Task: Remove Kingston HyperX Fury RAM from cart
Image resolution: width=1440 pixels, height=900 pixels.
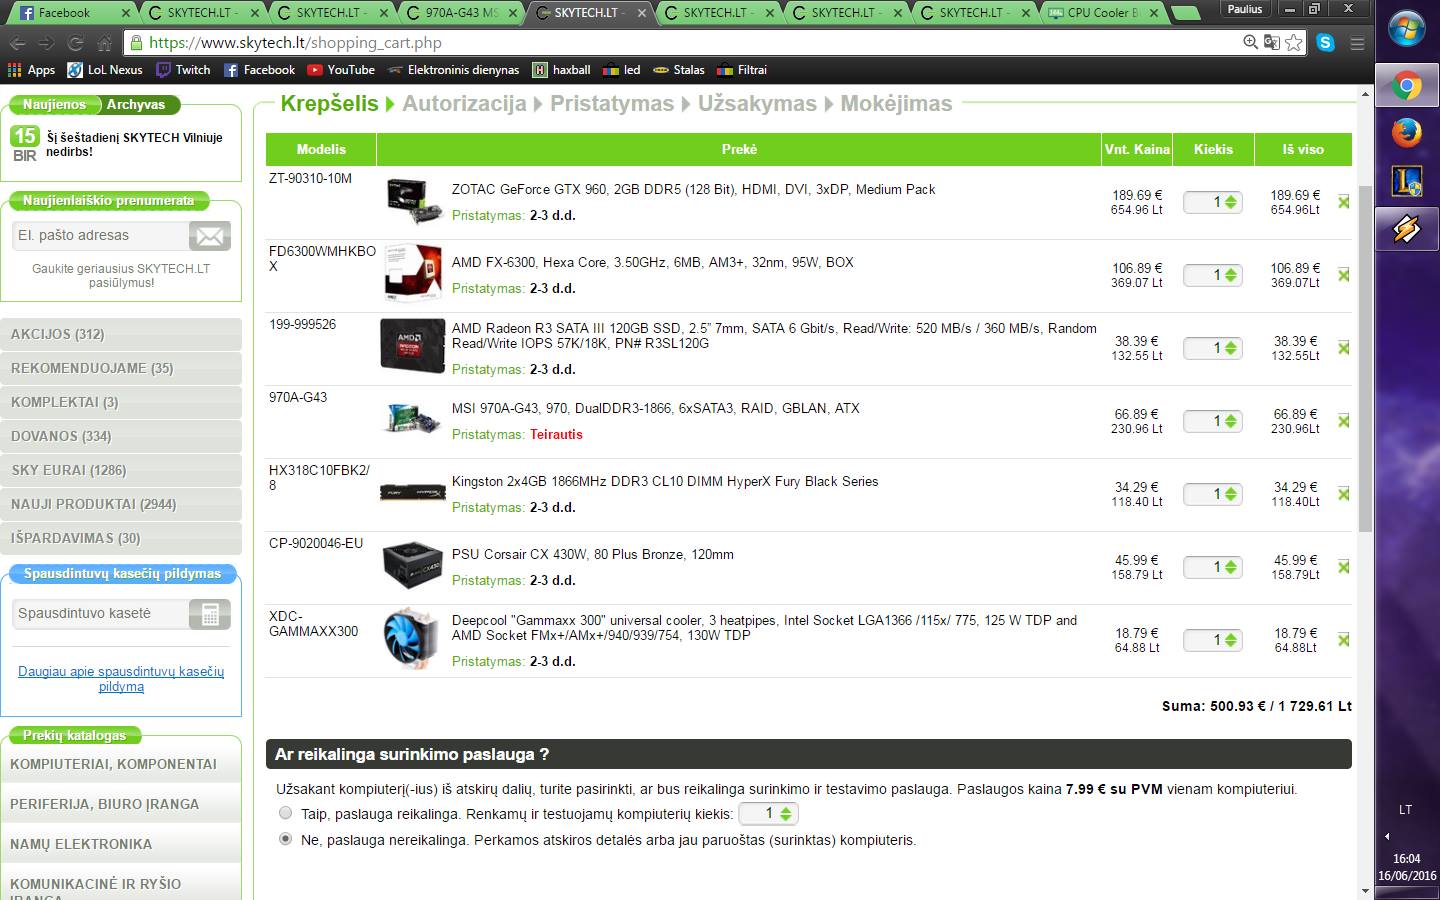Action: coord(1344,494)
